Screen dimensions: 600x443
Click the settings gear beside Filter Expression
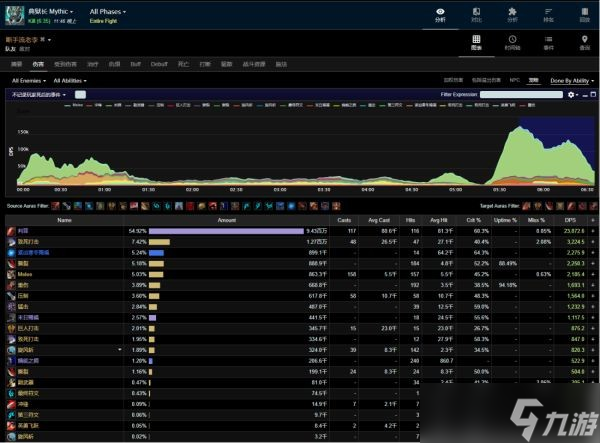(x=571, y=94)
